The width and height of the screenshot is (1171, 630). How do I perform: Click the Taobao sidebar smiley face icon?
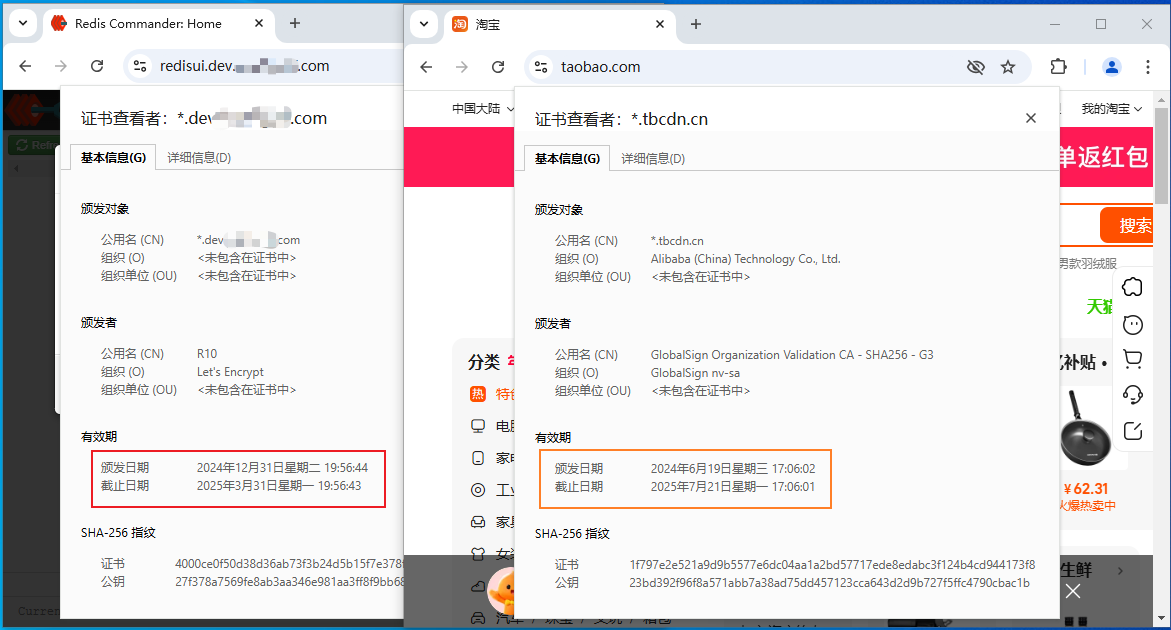pyautogui.click(x=1133, y=325)
